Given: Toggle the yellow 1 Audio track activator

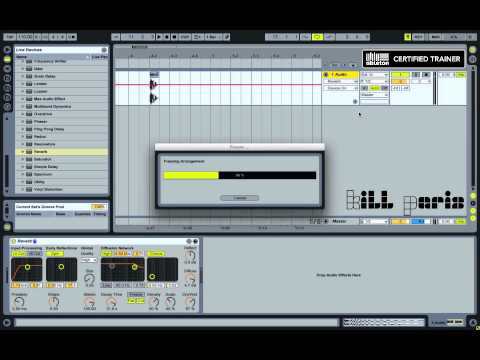Looking at the screenshot, I should [400, 75].
